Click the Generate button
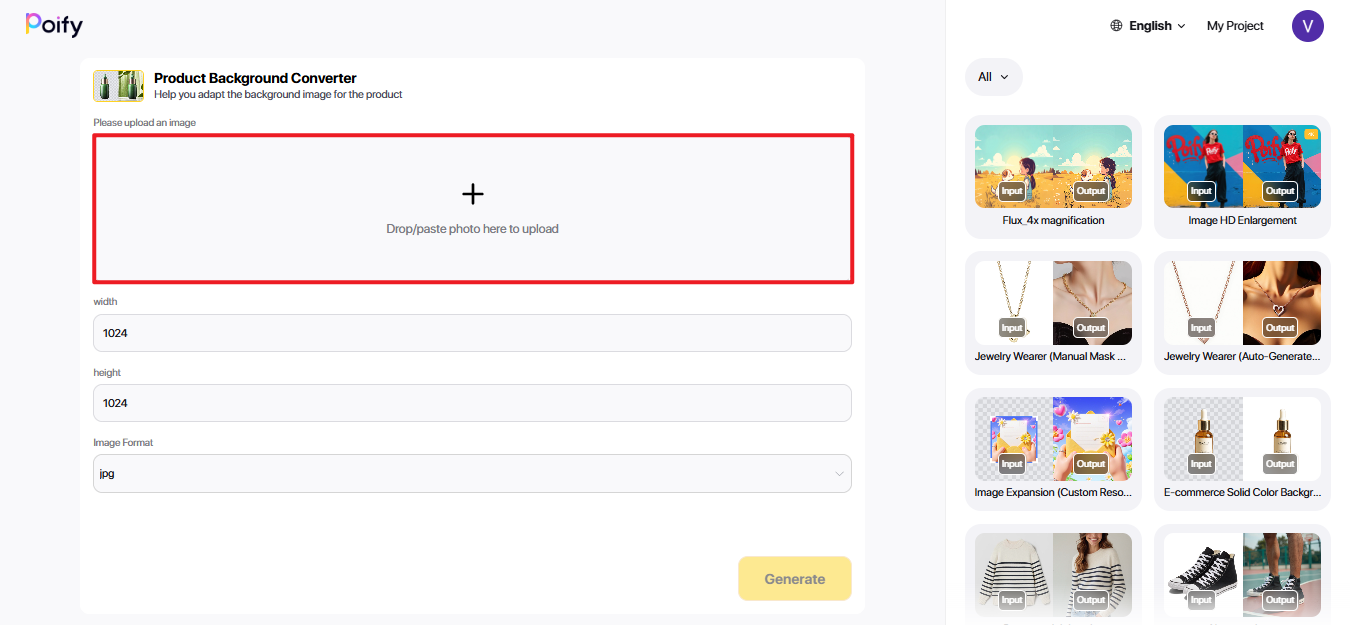Screen dimensions: 1350x625 [x=795, y=579]
